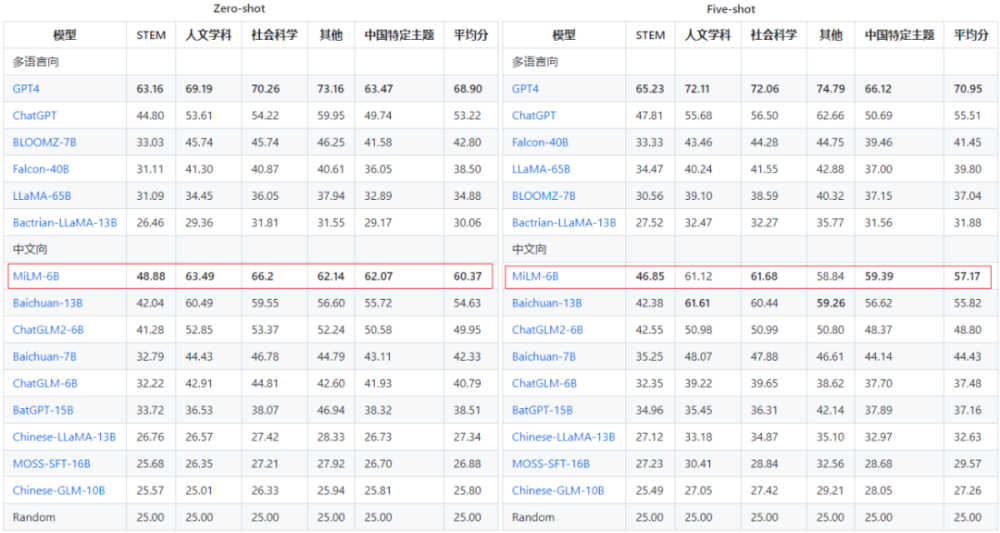Viewport: 1000px width, 533px height.
Task: Open Baichuan-13B link in Zero-shot table
Action: [48, 303]
